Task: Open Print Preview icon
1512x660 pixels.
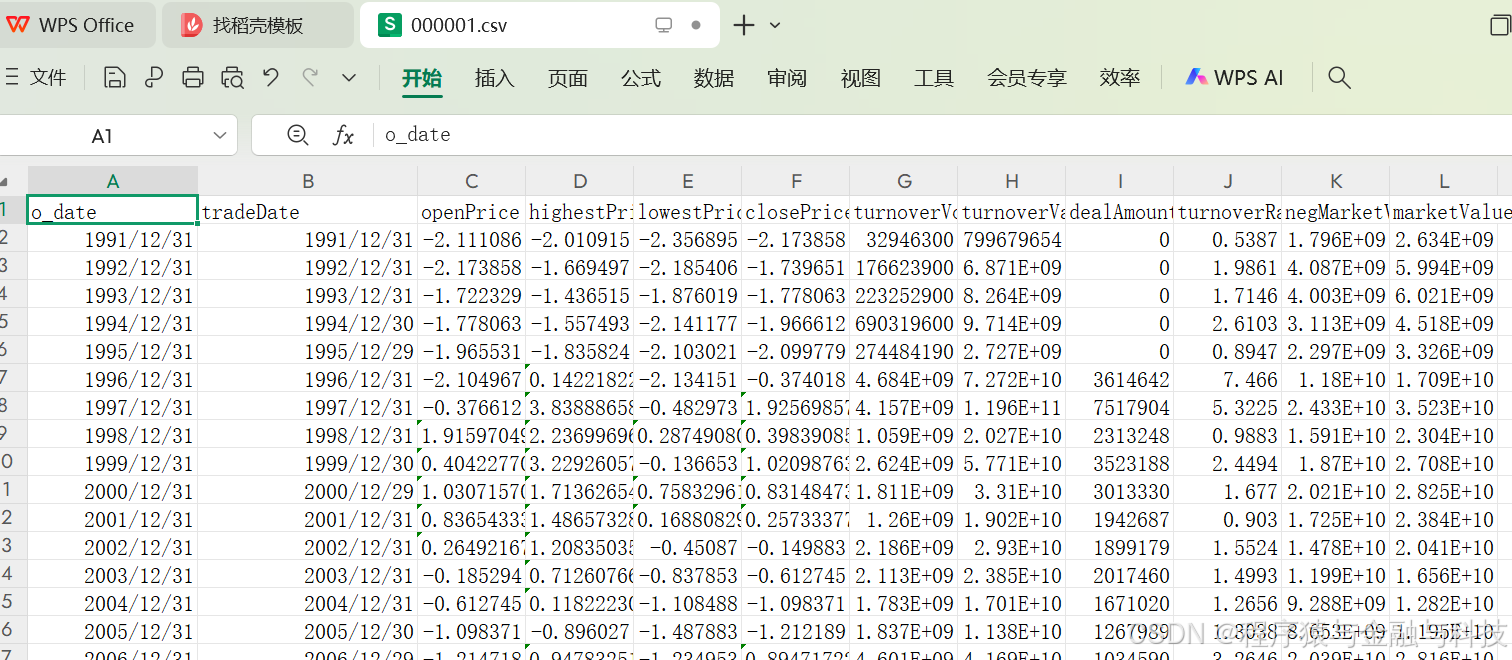Action: coord(232,77)
